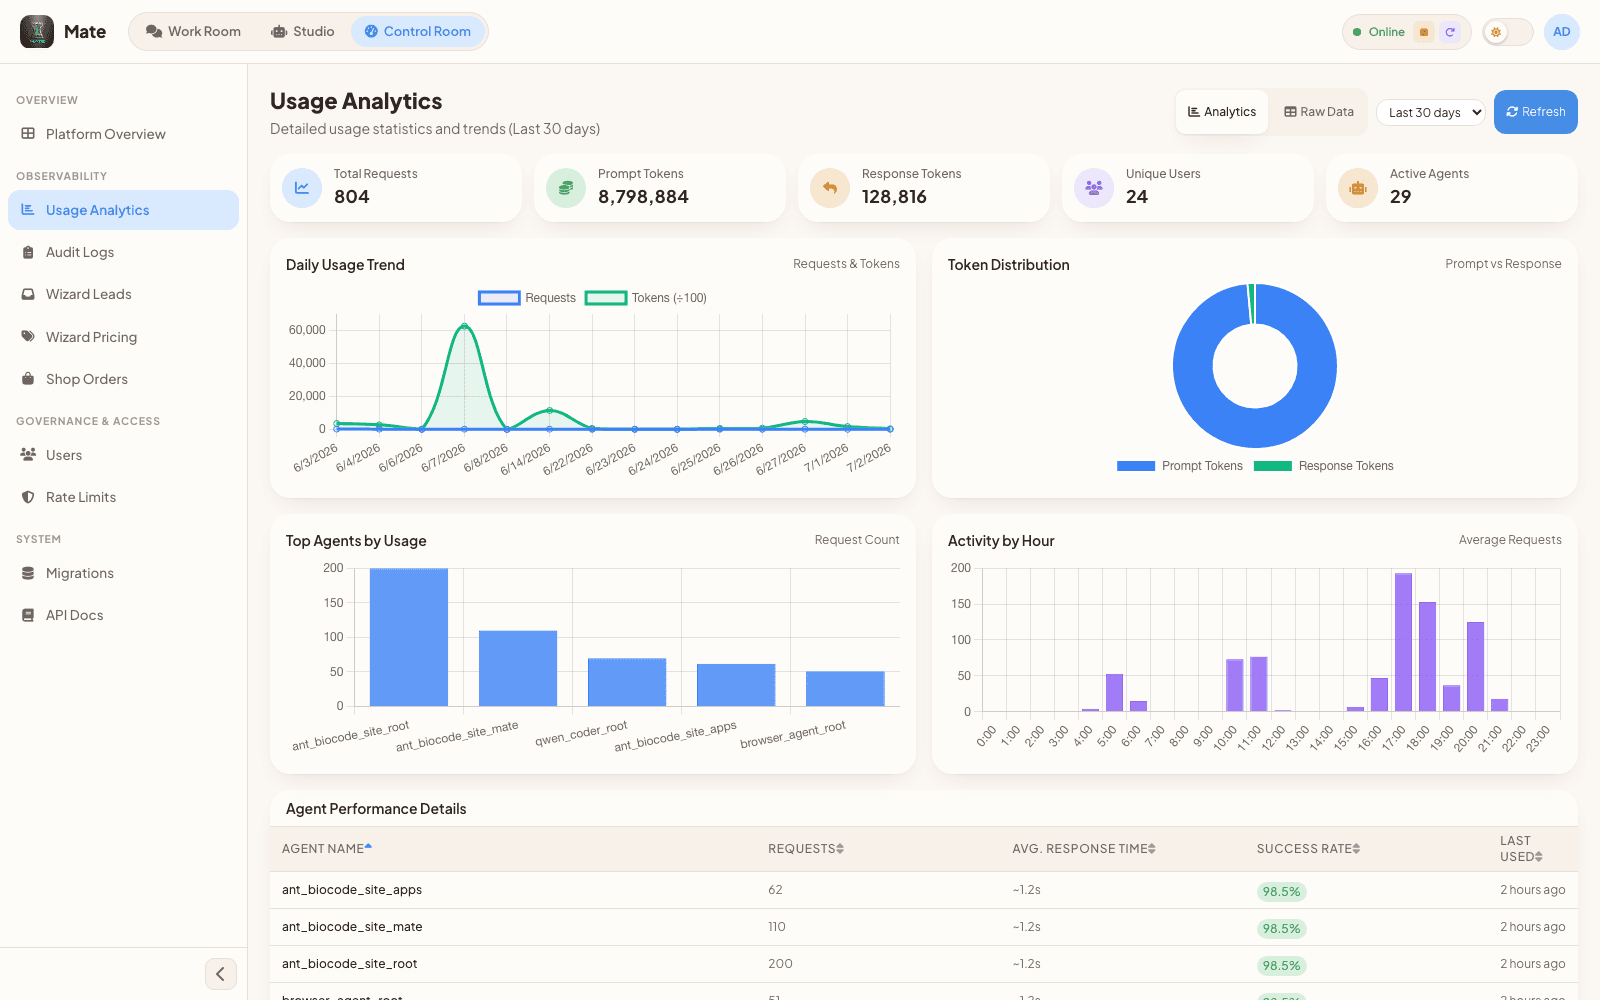
Task: Select the ant_biocode_site_root table row
Action: click(x=924, y=964)
